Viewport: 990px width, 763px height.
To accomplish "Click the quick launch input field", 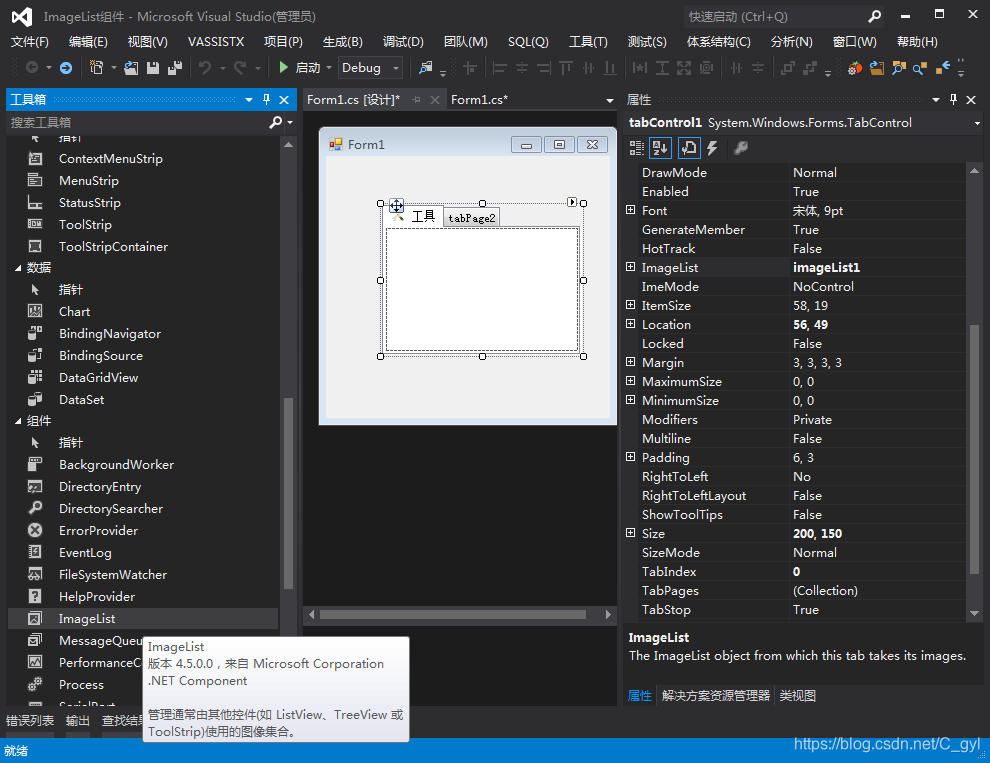I will click(773, 16).
